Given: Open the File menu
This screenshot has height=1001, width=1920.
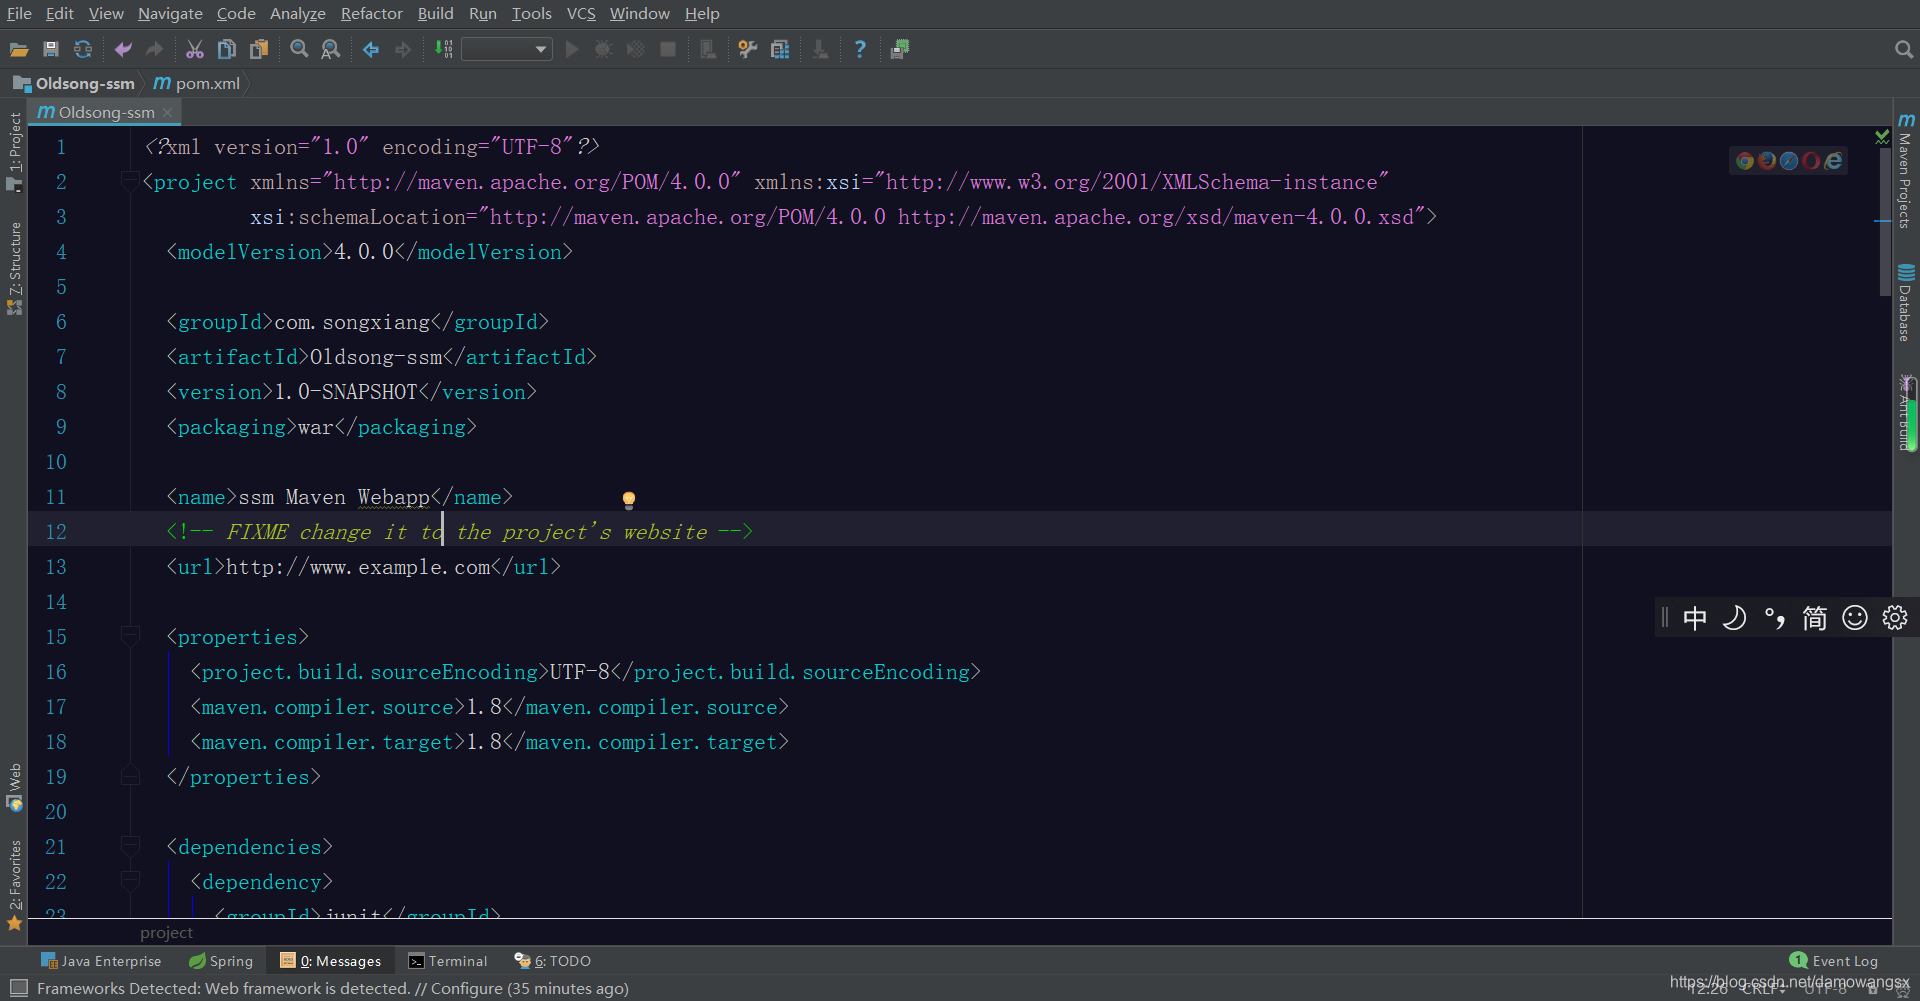Looking at the screenshot, I should [19, 13].
